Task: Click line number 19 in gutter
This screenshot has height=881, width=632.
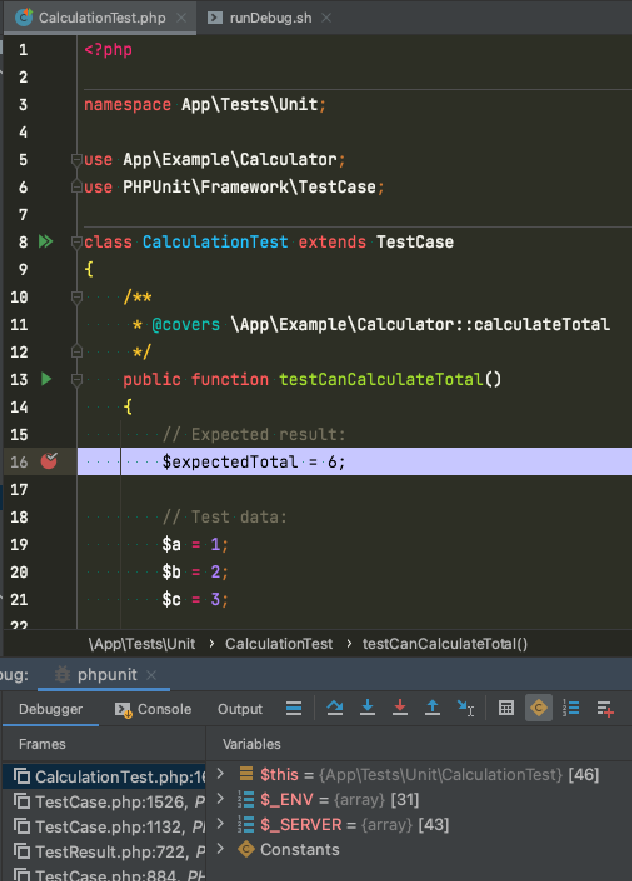Action: coord(19,544)
